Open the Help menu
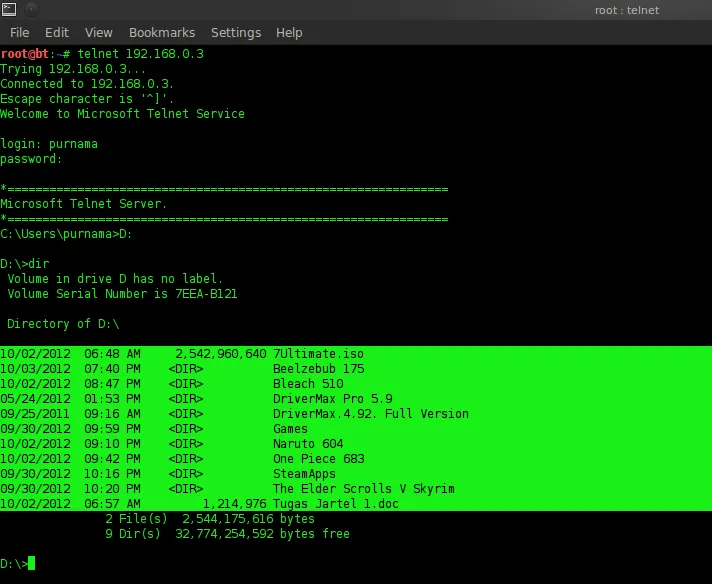The height and width of the screenshot is (584, 712). coord(289,33)
